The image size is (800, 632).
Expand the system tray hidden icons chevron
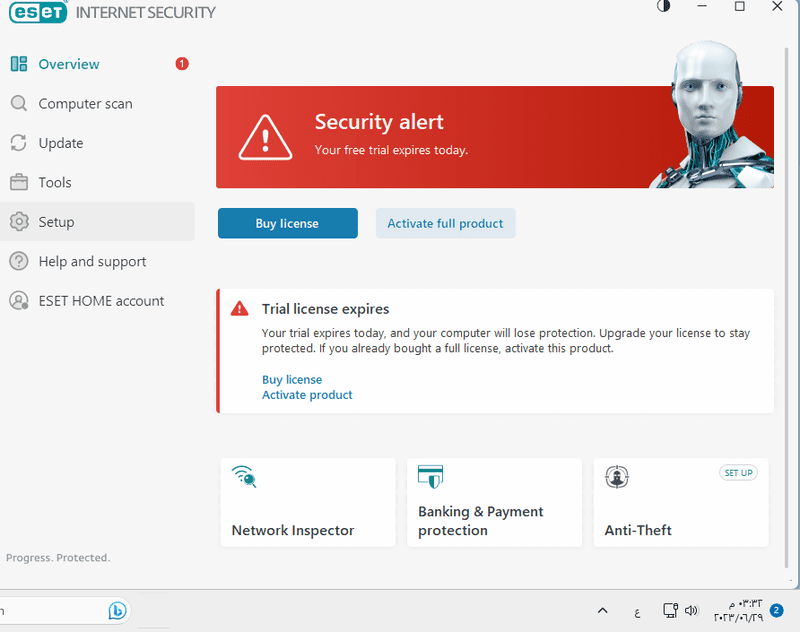tap(603, 610)
